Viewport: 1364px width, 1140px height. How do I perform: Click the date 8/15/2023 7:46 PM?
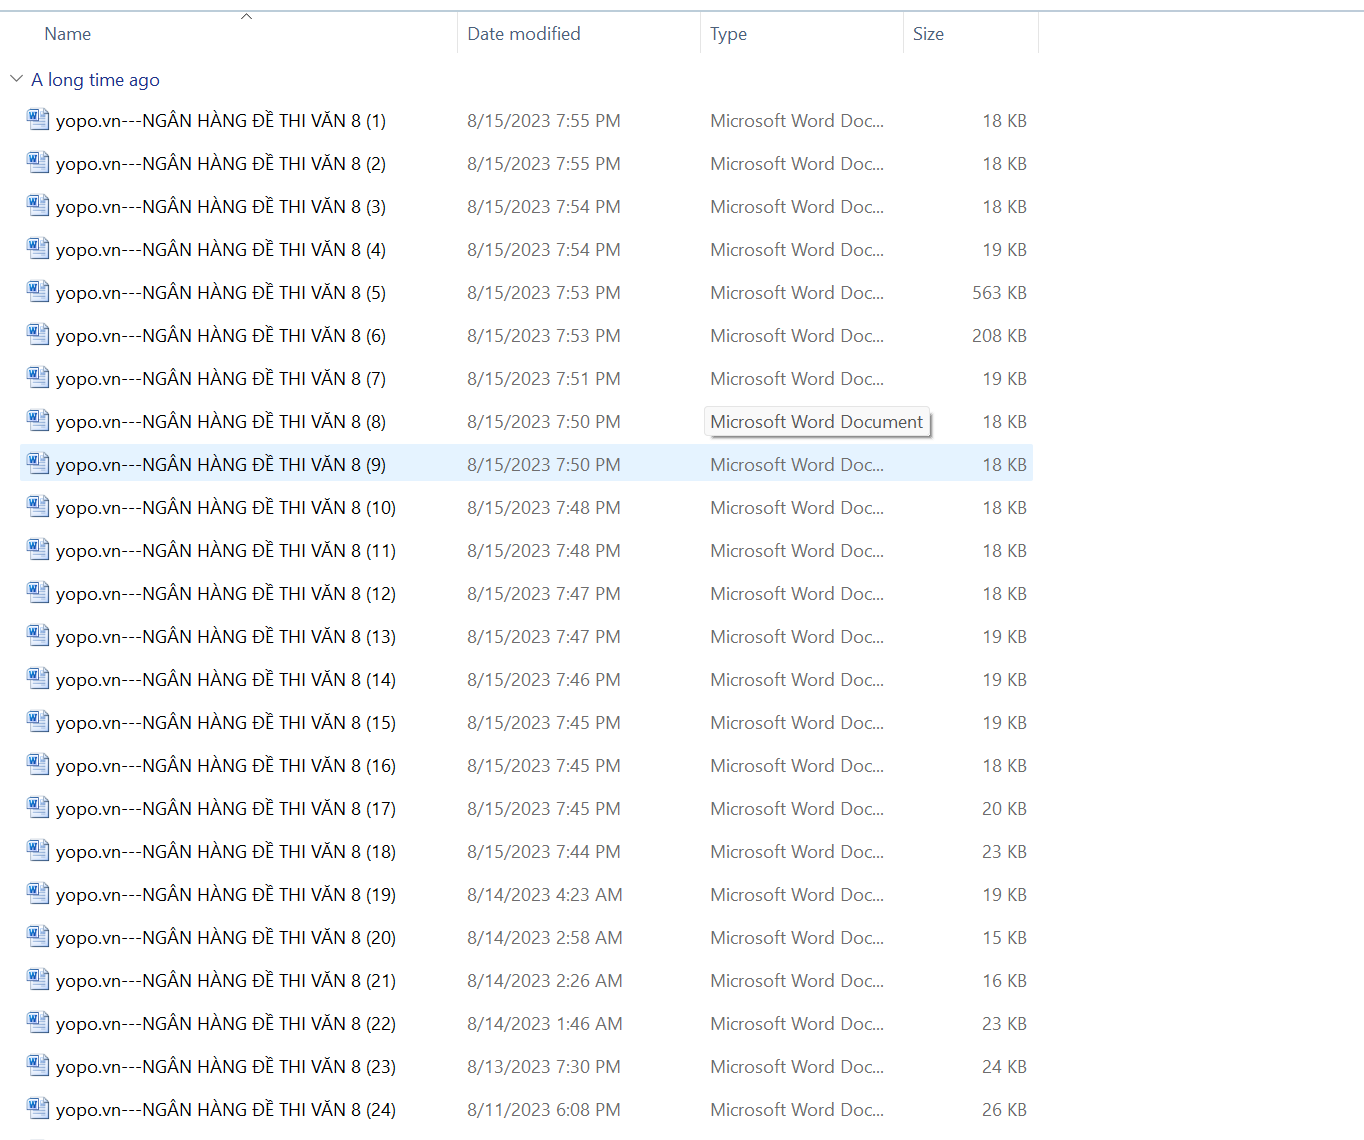[x=544, y=680]
